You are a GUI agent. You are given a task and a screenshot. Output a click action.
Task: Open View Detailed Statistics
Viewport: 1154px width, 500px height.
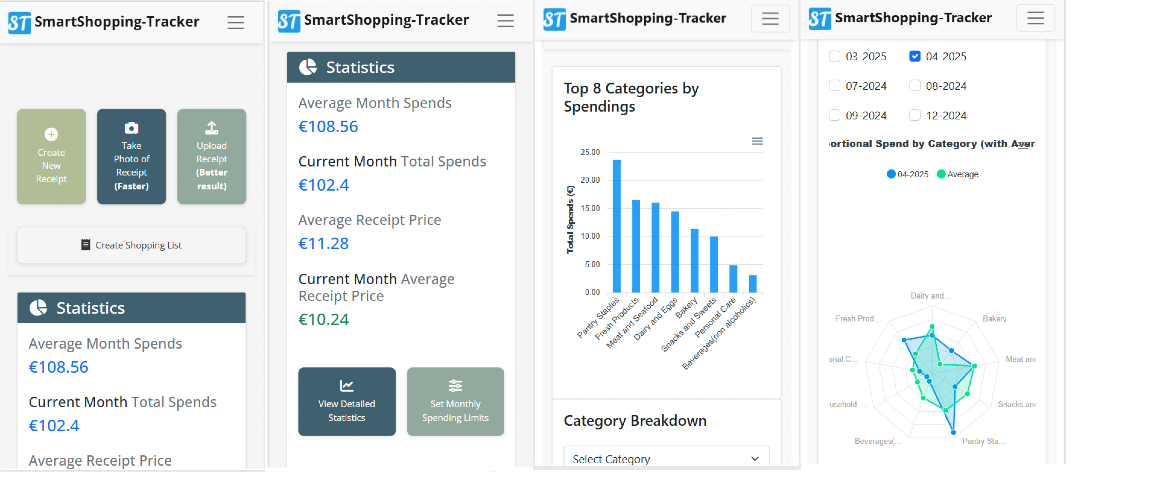click(x=347, y=401)
